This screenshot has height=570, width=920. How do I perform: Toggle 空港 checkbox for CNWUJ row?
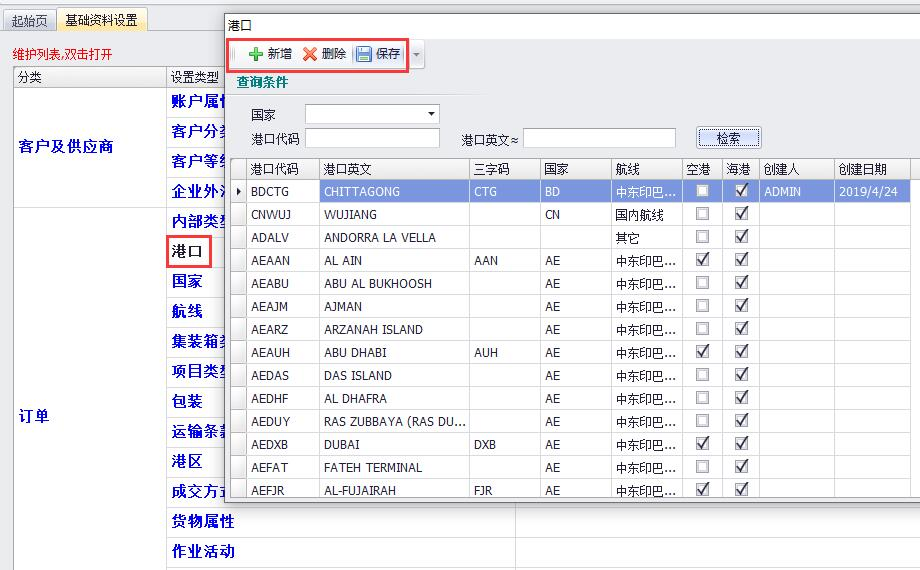702,214
